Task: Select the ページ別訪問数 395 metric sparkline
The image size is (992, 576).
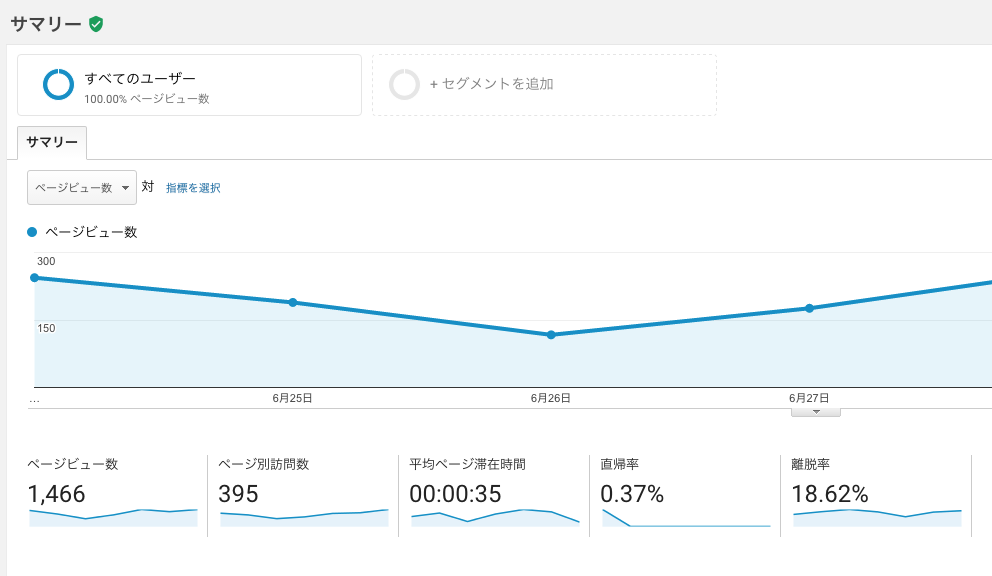Action: click(304, 517)
